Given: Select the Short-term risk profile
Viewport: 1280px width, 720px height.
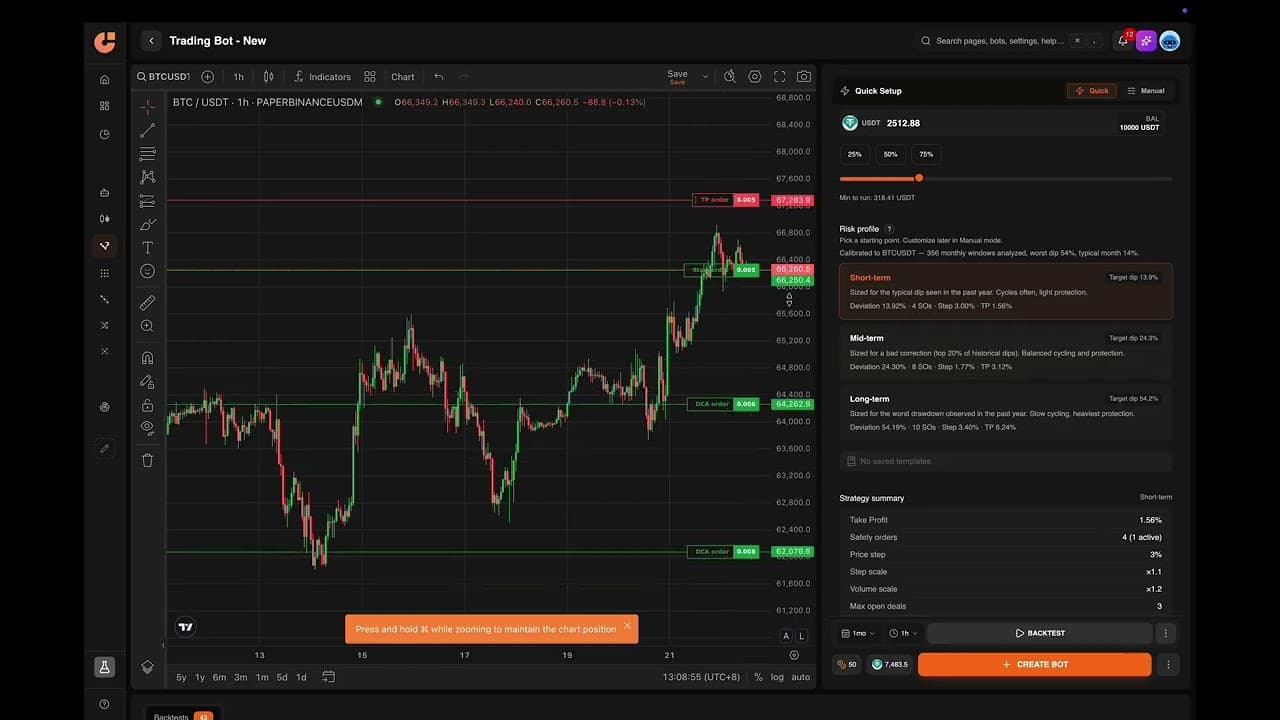Looking at the screenshot, I should [x=1005, y=291].
